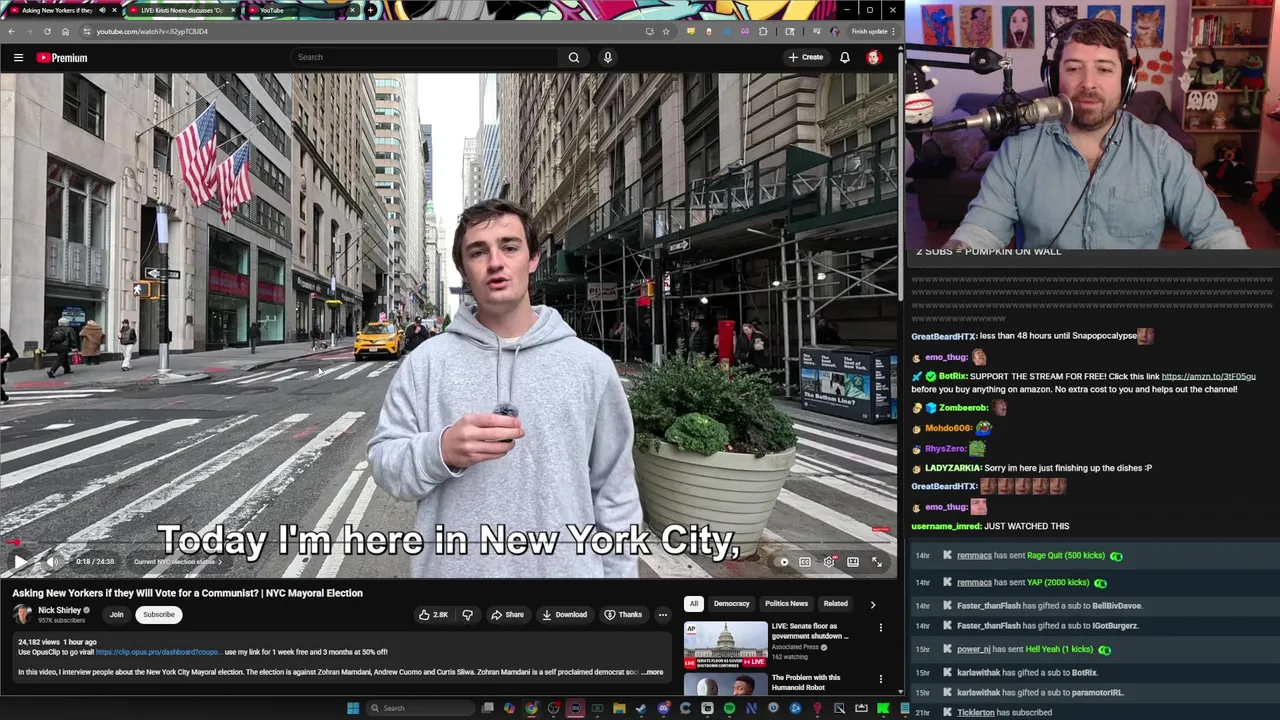Open Chrome from the taskbar
The width and height of the screenshot is (1280, 720).
point(531,708)
